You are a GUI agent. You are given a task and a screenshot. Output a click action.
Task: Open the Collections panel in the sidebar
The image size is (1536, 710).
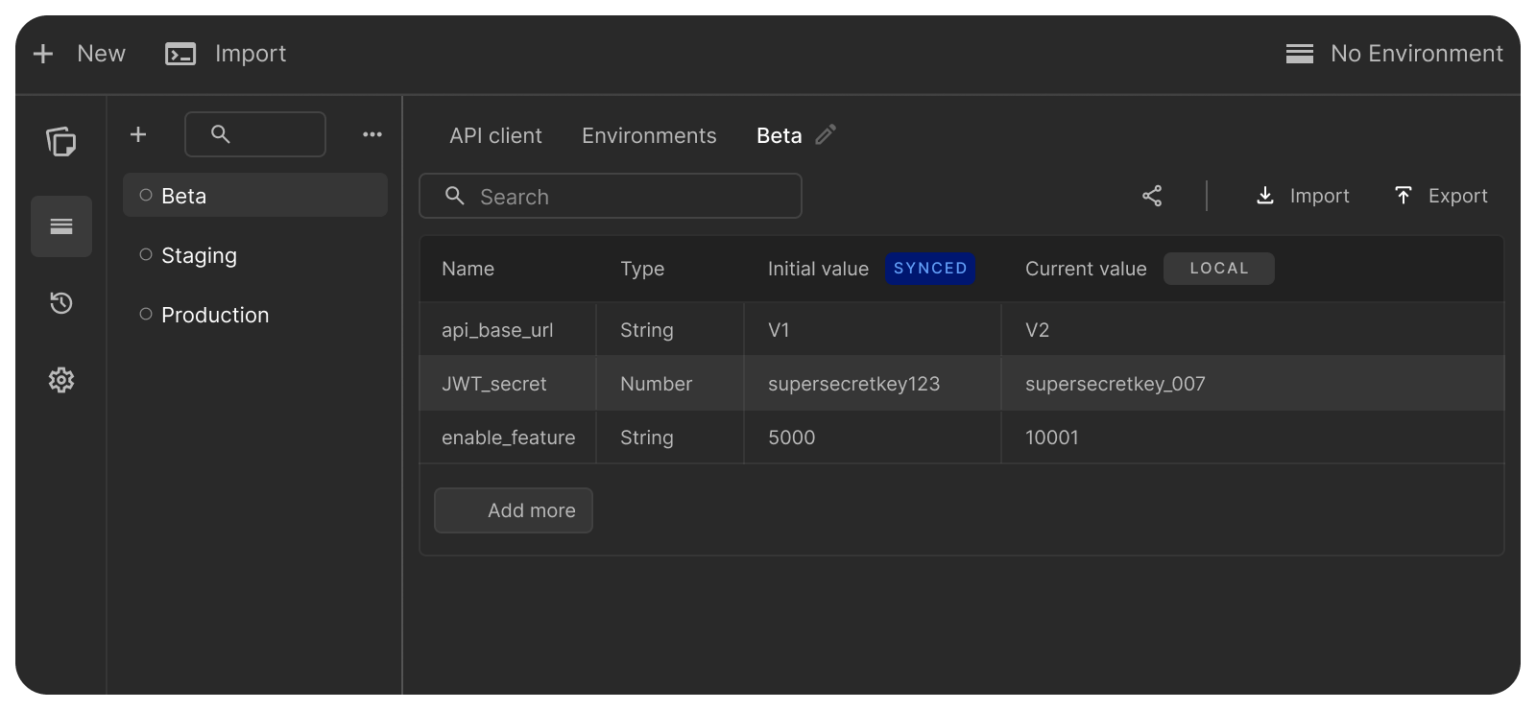click(x=61, y=142)
